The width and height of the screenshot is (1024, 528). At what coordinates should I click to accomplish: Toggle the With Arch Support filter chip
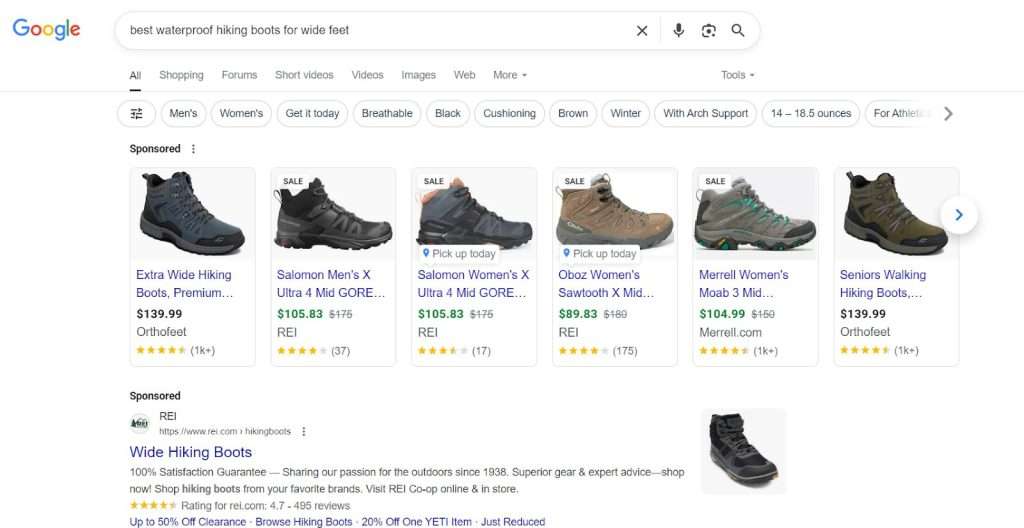point(705,114)
